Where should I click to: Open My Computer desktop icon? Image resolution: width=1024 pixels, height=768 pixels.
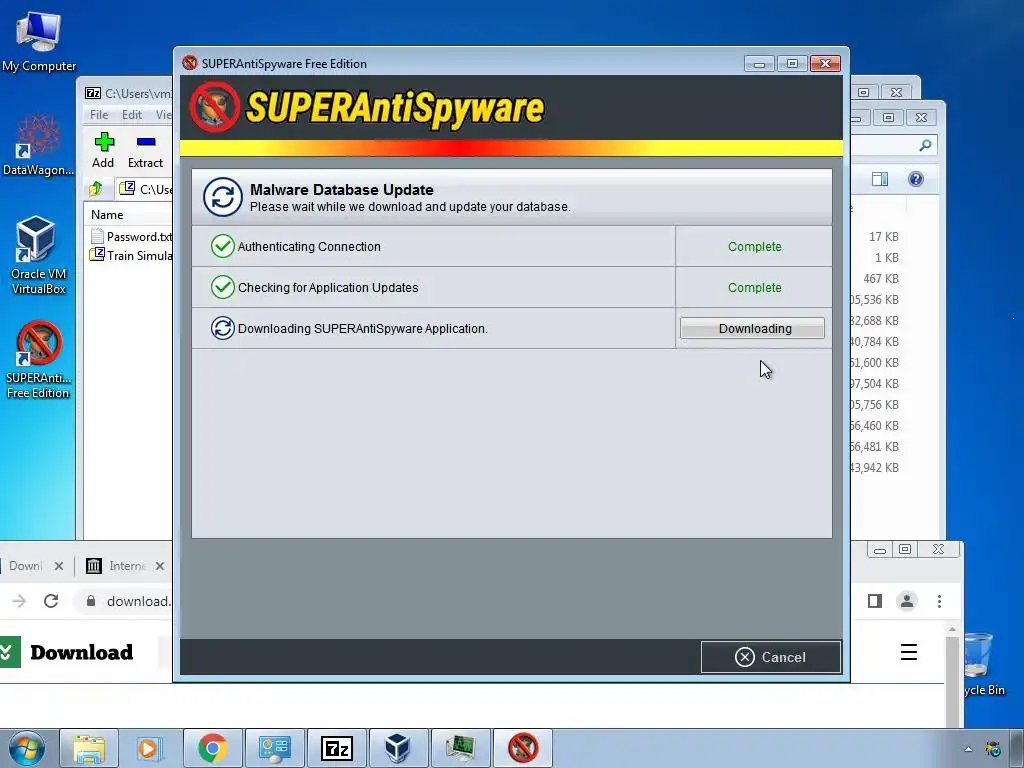(x=39, y=40)
